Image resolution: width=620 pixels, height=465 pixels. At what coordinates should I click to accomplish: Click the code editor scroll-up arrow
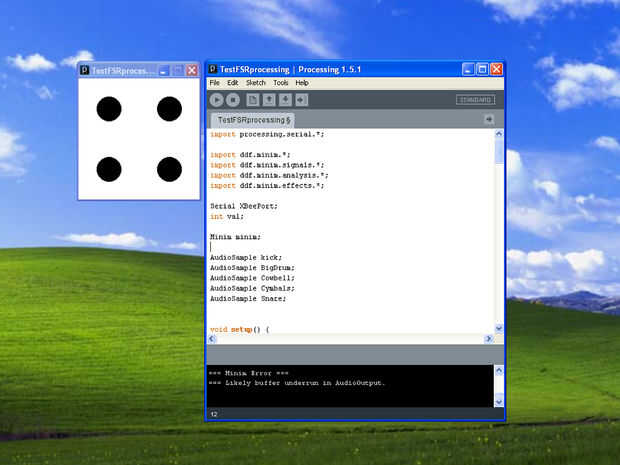499,134
